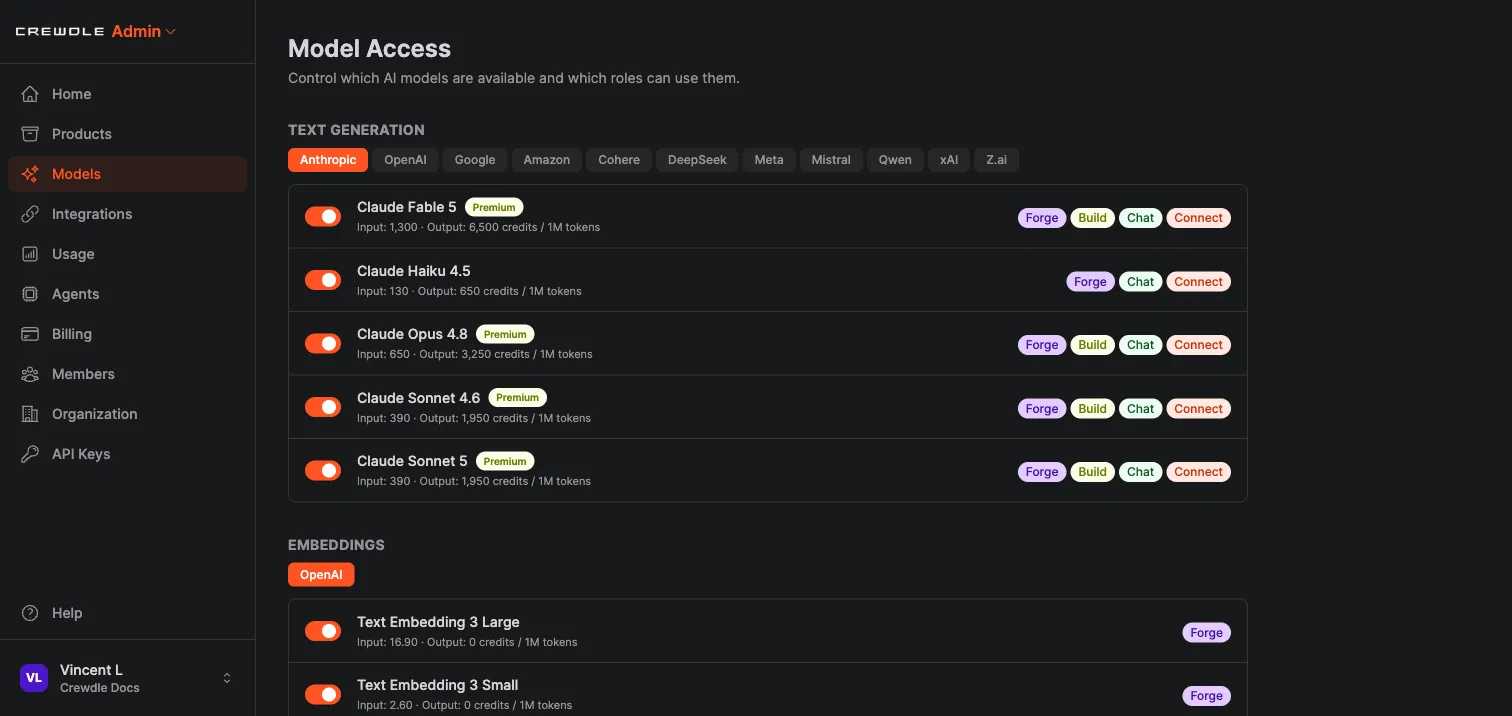Viewport: 1512px width, 716px height.
Task: Click the Models sparkle icon
Action: coord(31,174)
